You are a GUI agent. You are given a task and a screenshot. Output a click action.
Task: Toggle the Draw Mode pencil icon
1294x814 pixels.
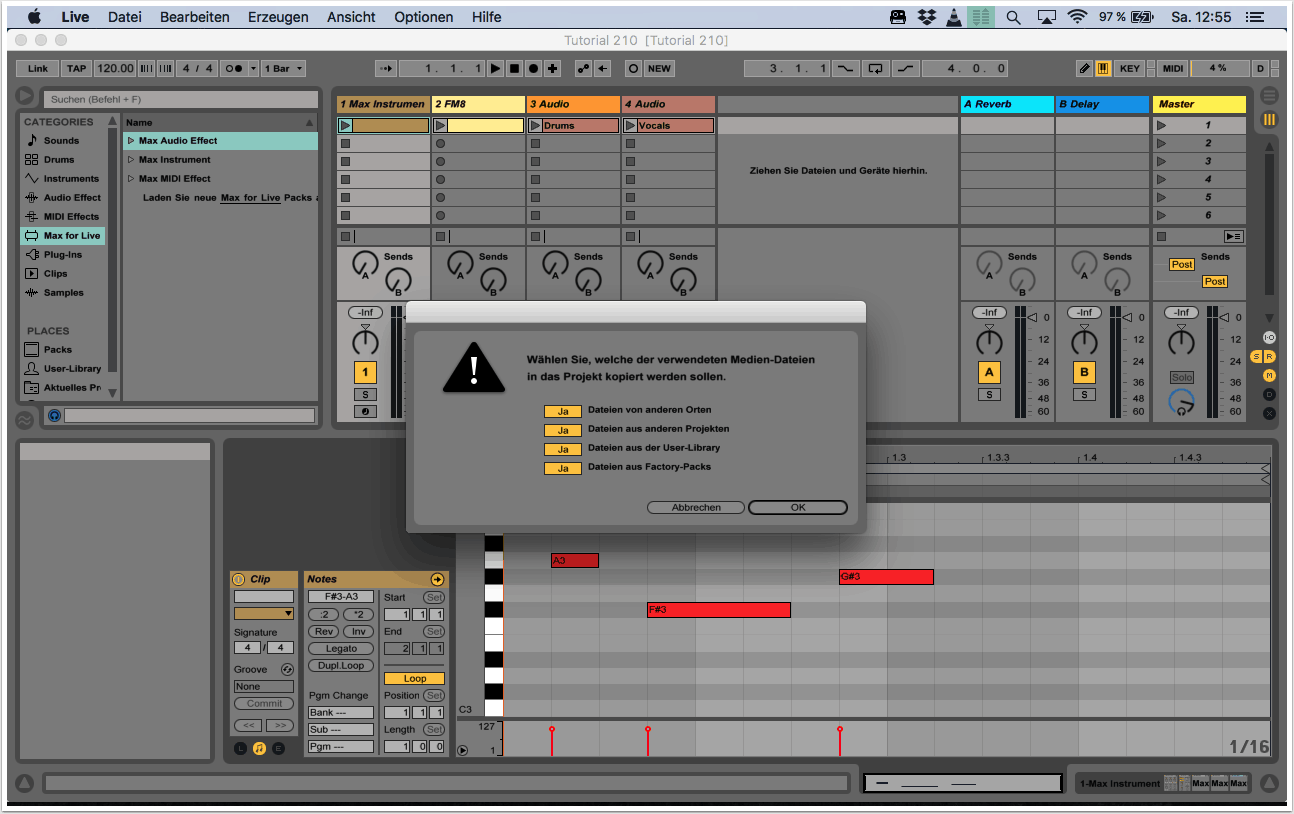1085,68
